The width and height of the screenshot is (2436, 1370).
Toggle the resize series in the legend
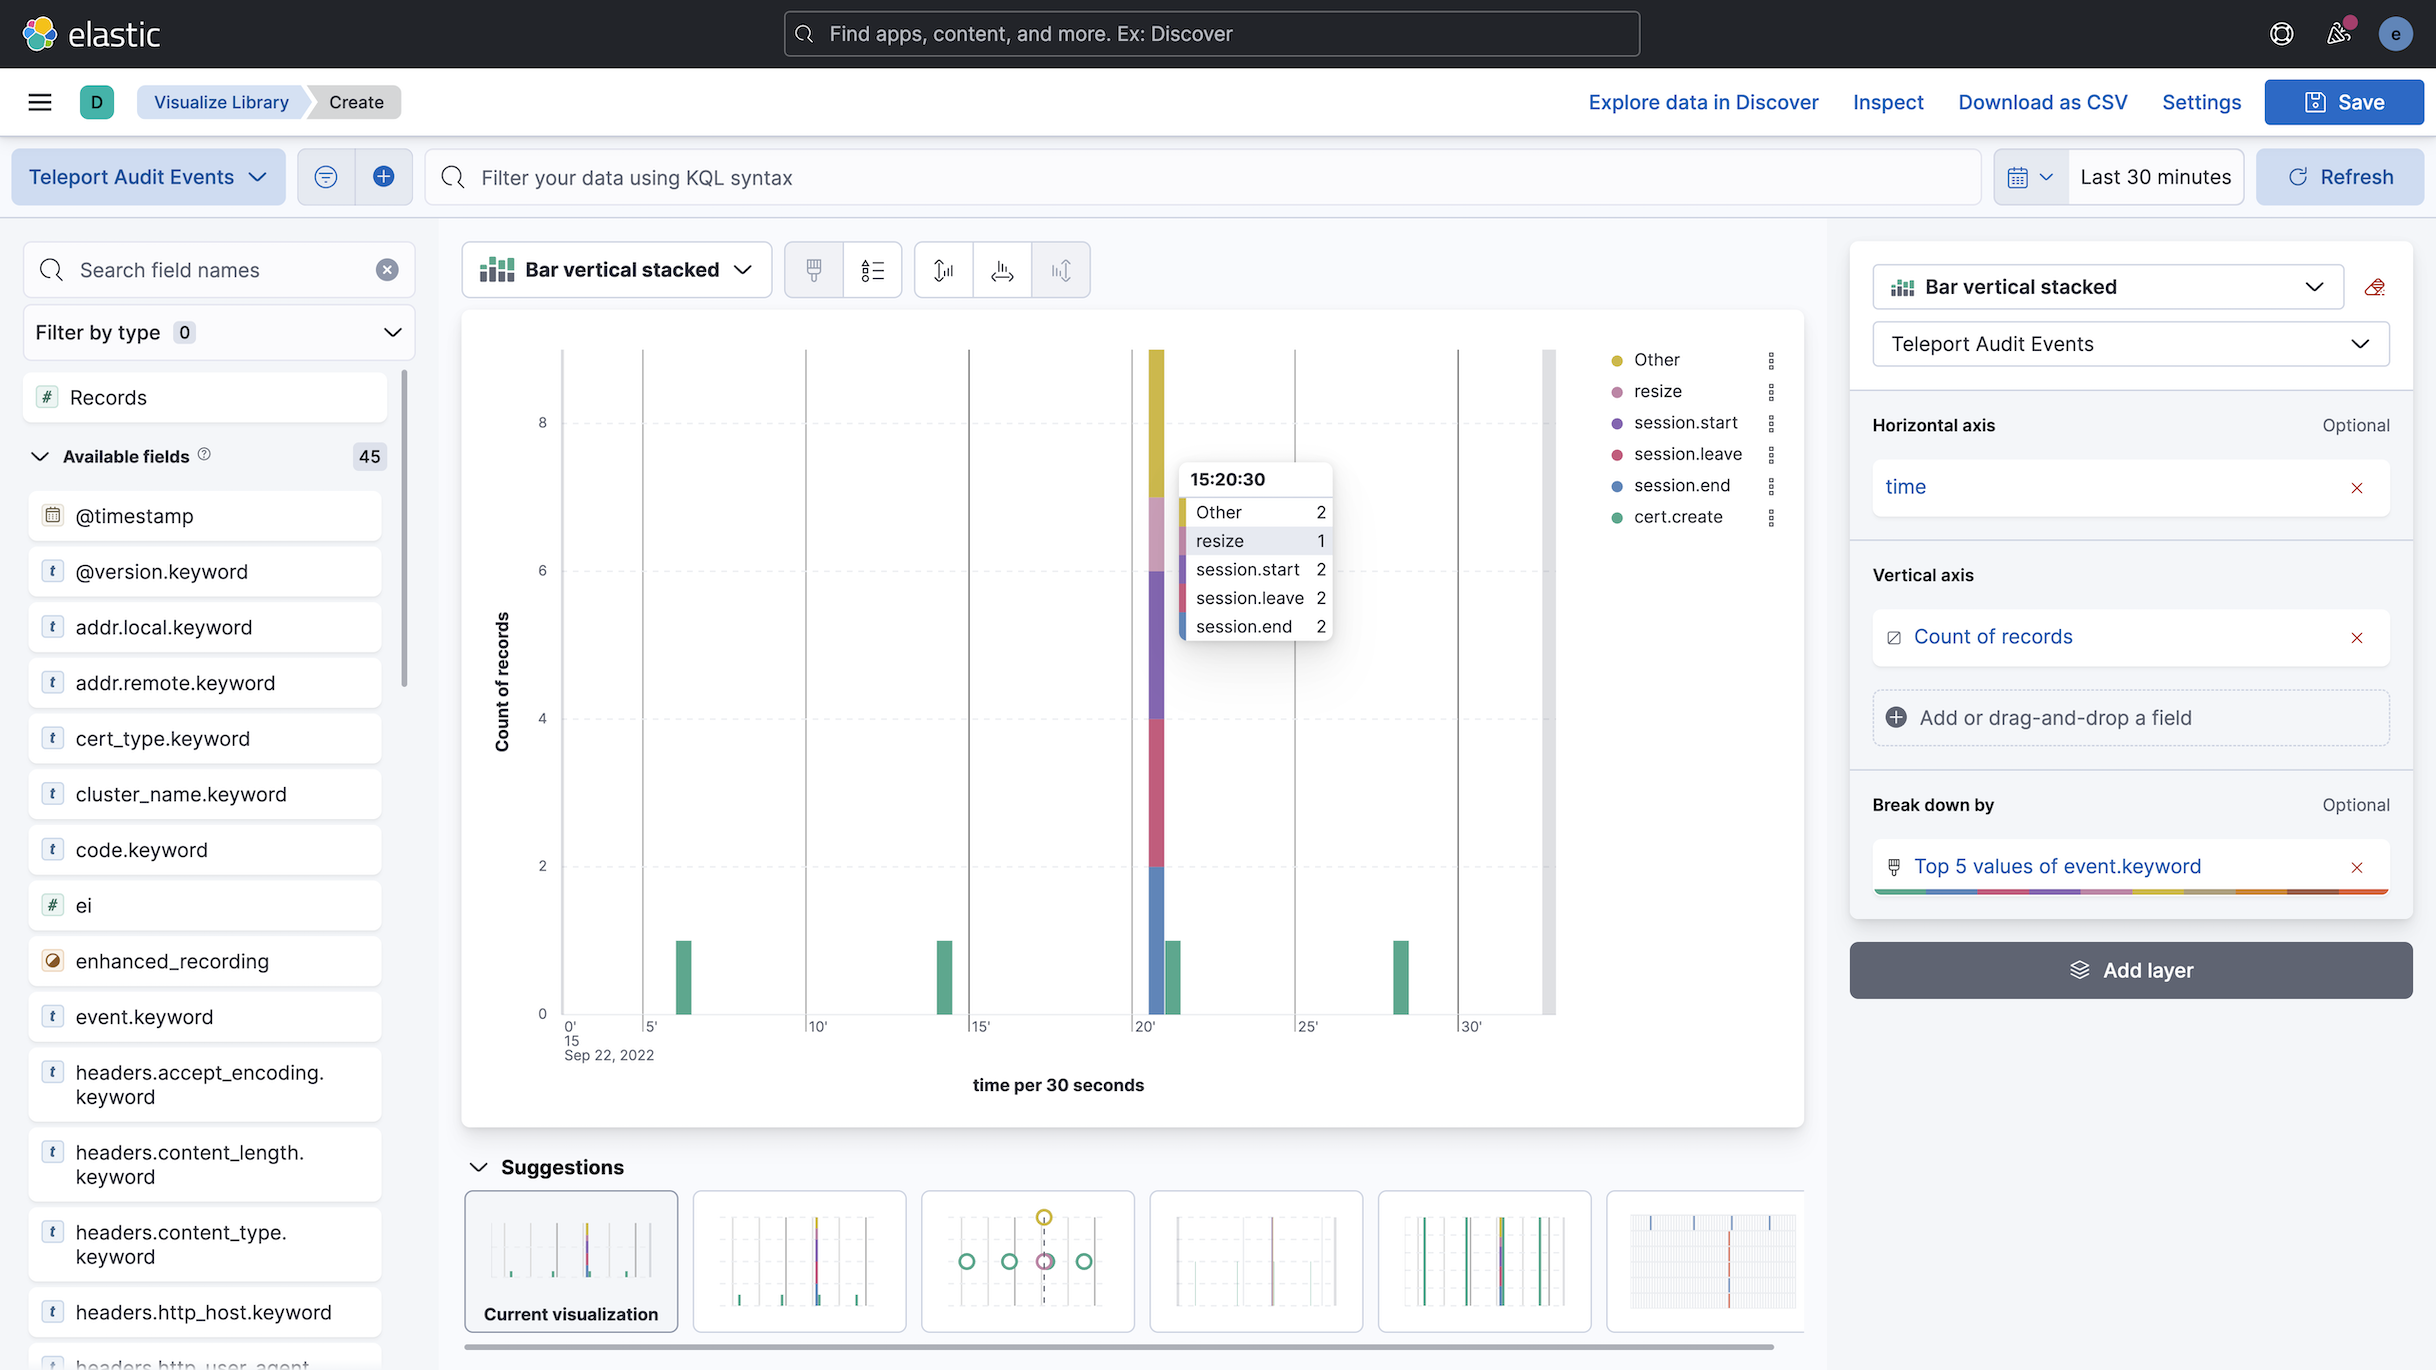pyautogui.click(x=1658, y=391)
